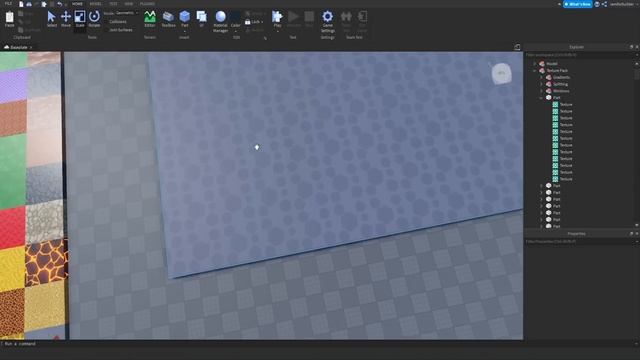Click the viewport toggle icon right of the Baseplate tab
Screen dimensions: 640x360
tap(517, 47)
